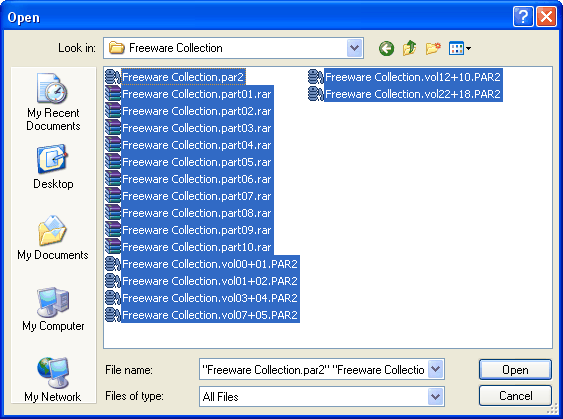Open the Views menu icon

click(460, 48)
